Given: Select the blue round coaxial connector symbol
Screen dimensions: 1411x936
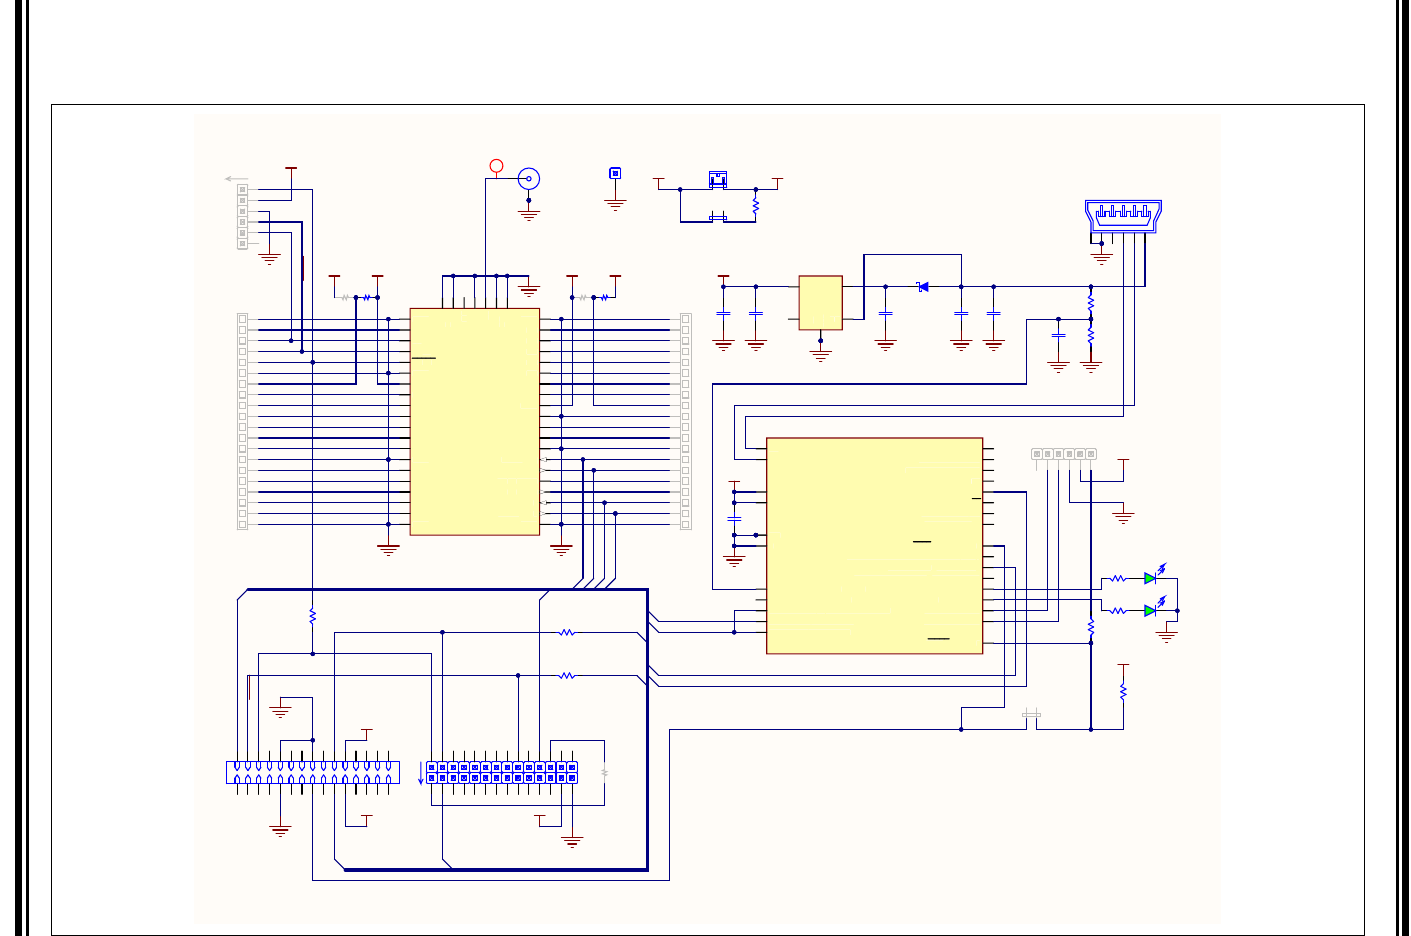Looking at the screenshot, I should coord(529,179).
